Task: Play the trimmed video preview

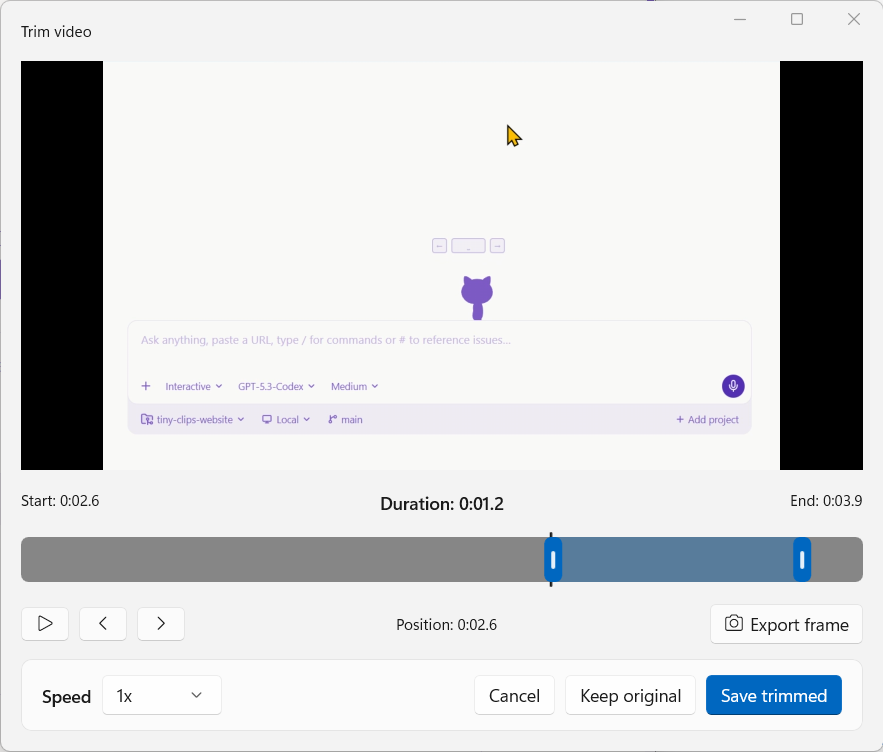Action: [x=45, y=624]
